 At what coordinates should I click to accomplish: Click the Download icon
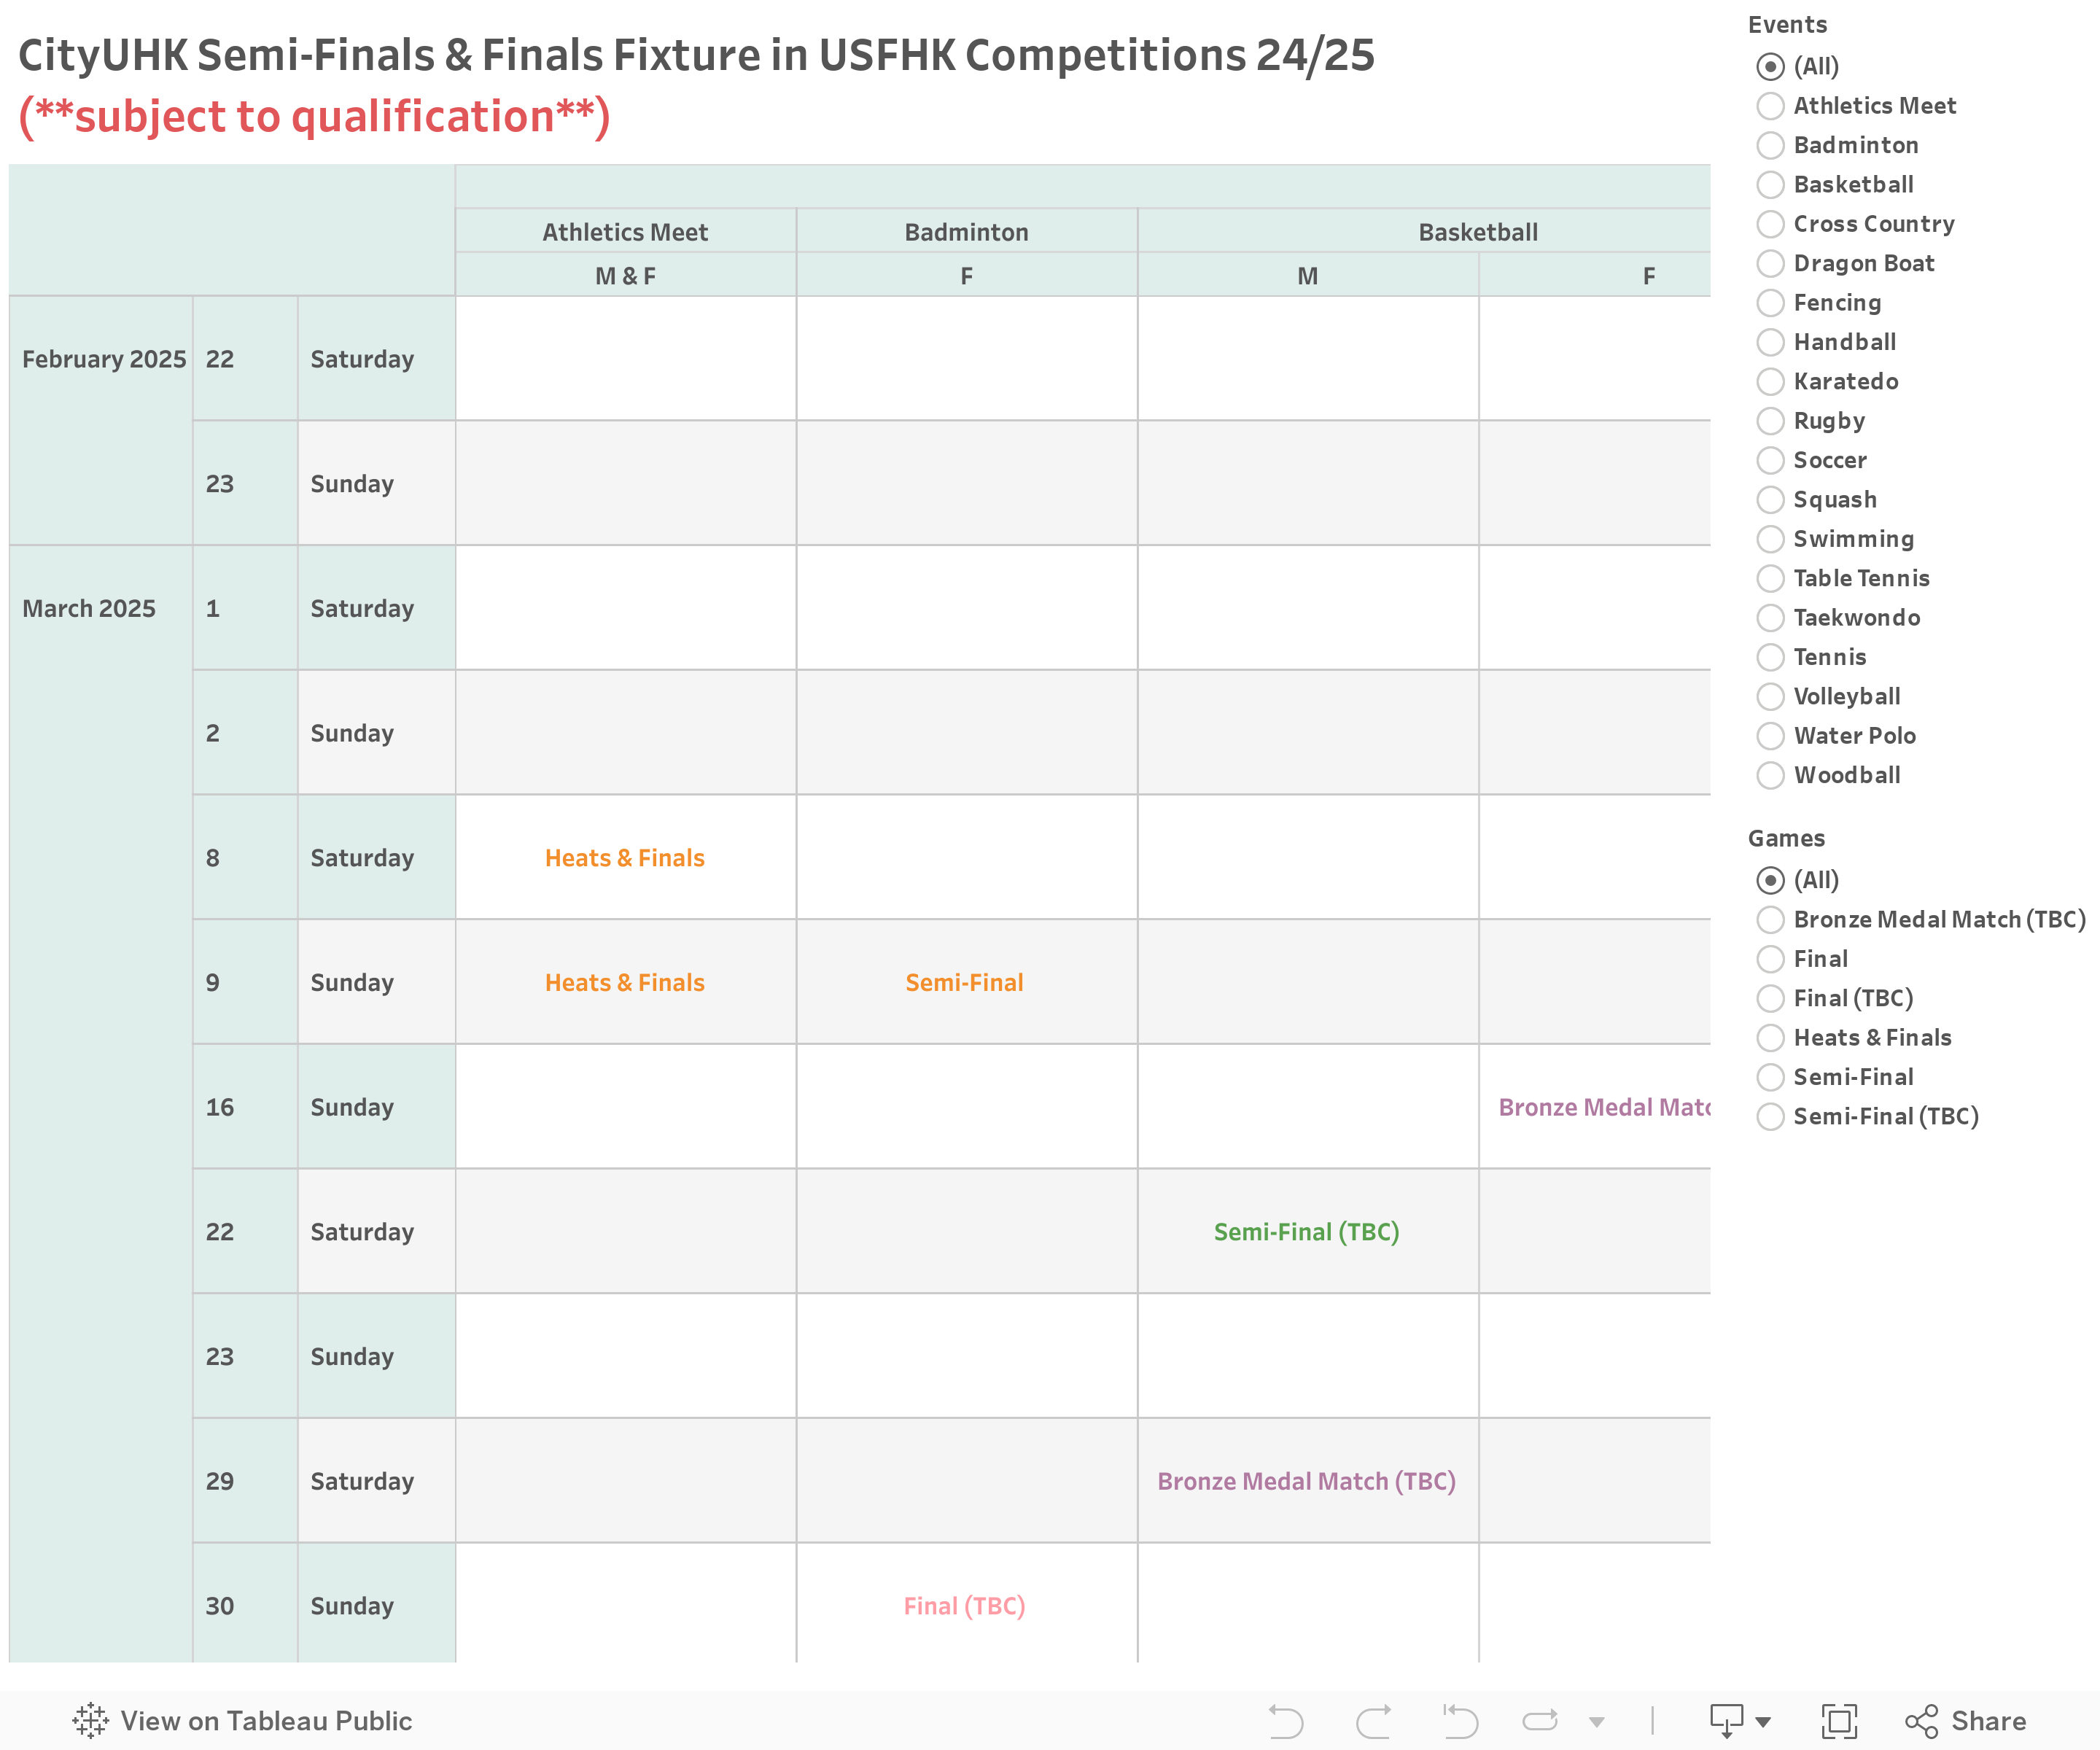pos(1727,1721)
